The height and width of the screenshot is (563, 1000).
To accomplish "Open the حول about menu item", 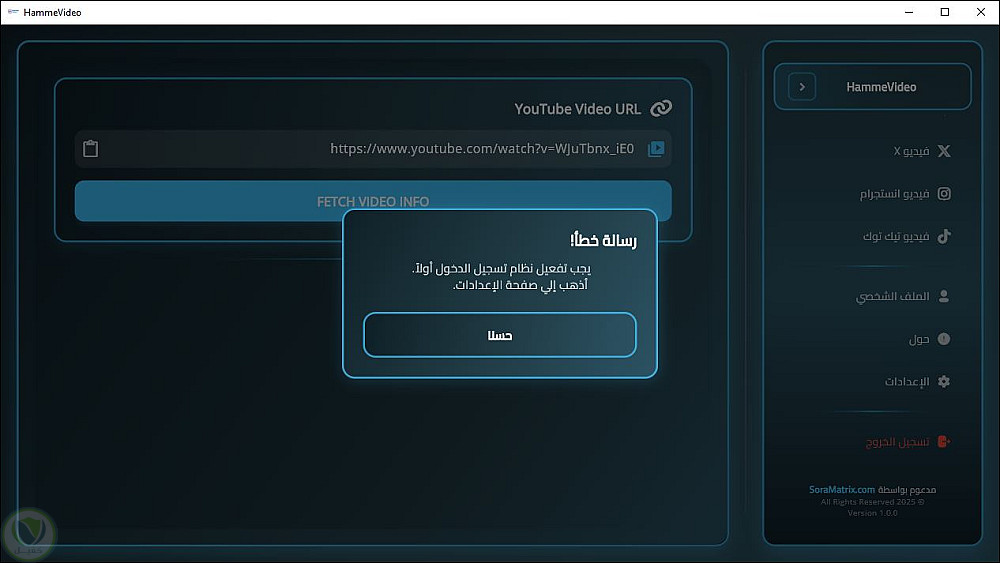I will tap(930, 339).
